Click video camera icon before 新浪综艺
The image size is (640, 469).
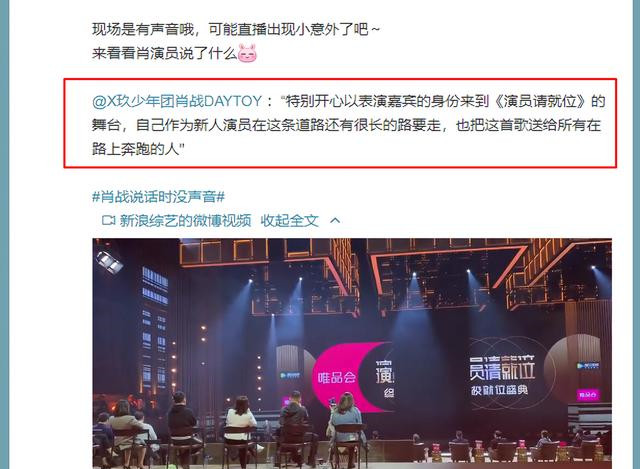(x=108, y=221)
